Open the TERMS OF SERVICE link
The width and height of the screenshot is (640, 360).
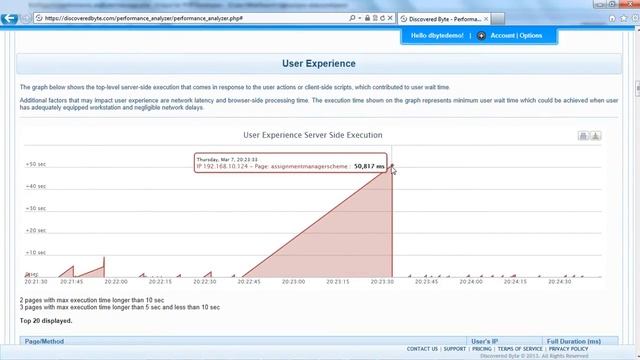pyautogui.click(x=520, y=349)
